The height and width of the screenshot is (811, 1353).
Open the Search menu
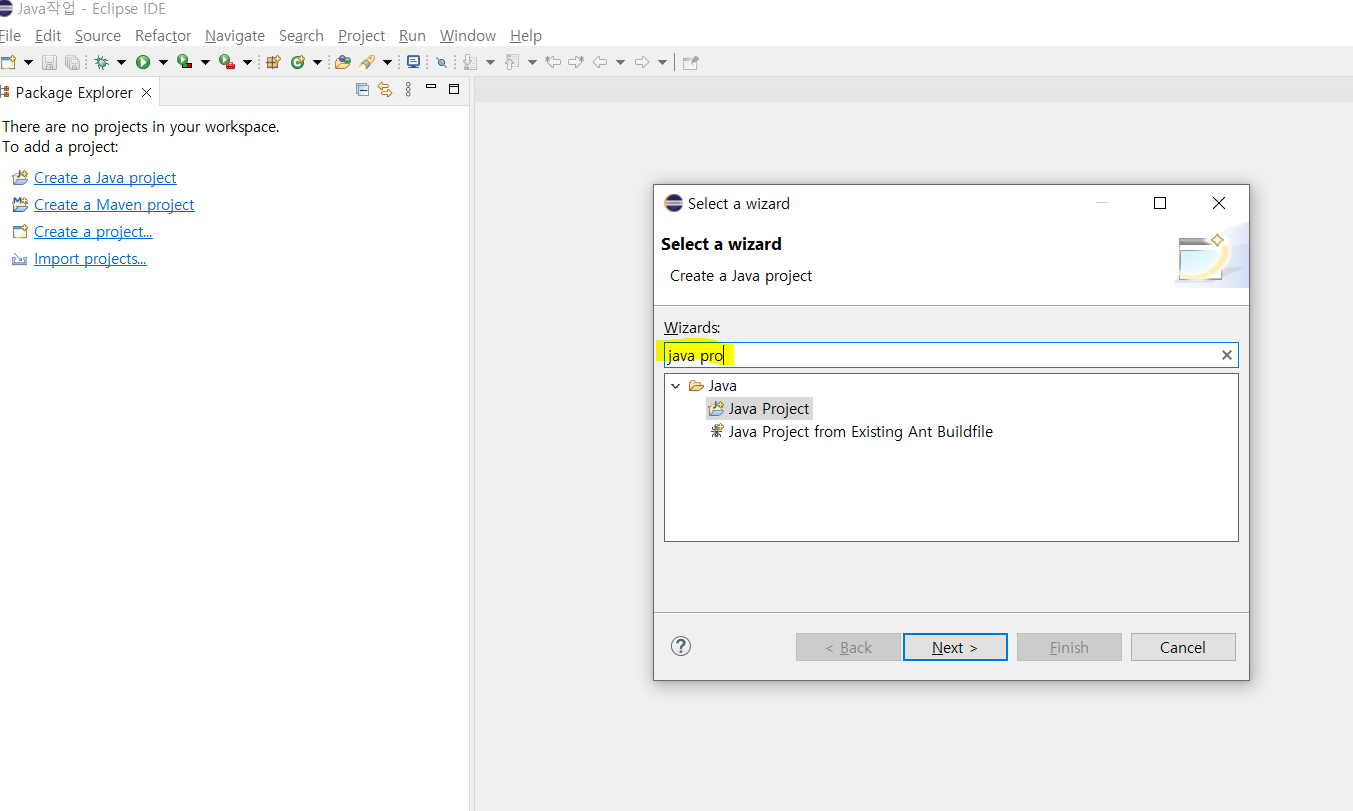[x=301, y=36]
